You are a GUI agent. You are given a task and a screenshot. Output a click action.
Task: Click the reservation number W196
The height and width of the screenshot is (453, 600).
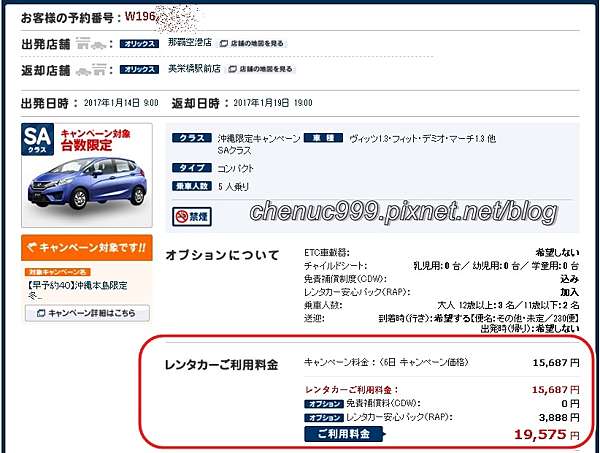(x=140, y=16)
